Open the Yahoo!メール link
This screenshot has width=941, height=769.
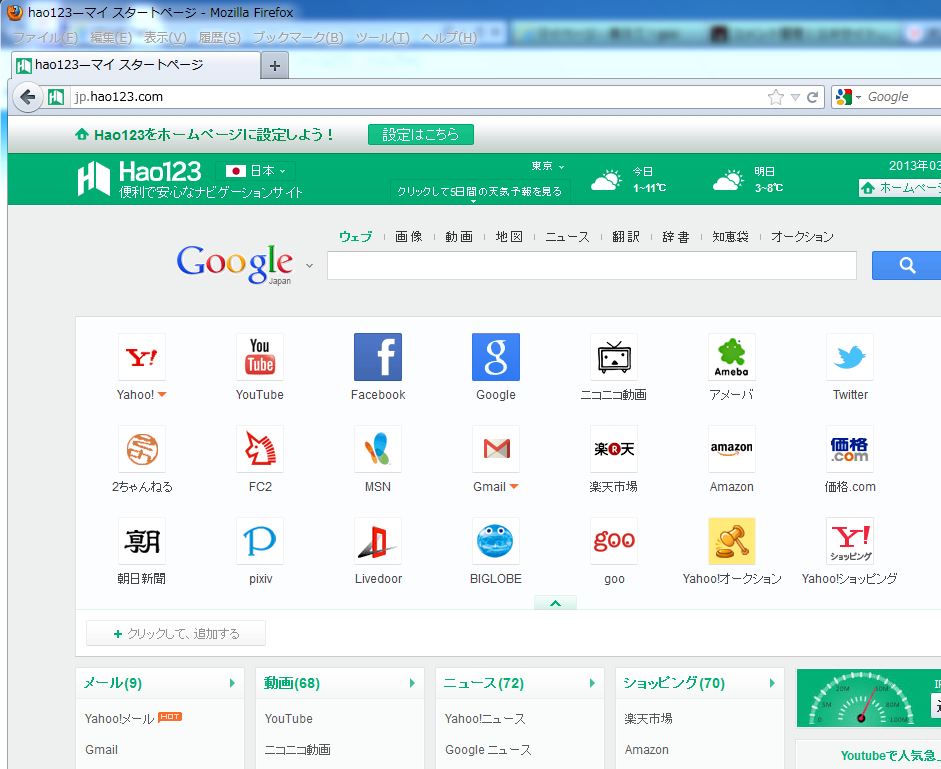click(x=119, y=719)
